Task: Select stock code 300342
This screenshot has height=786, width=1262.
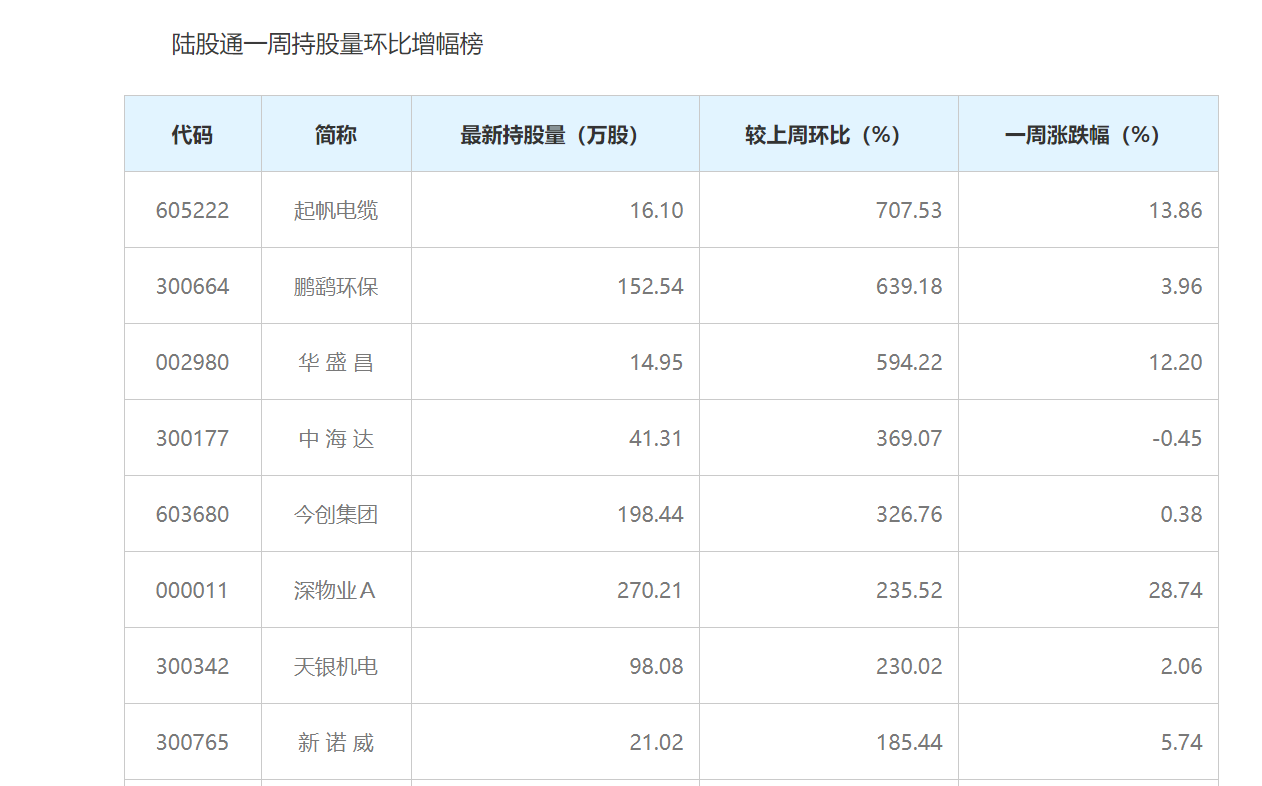Action: (192, 667)
